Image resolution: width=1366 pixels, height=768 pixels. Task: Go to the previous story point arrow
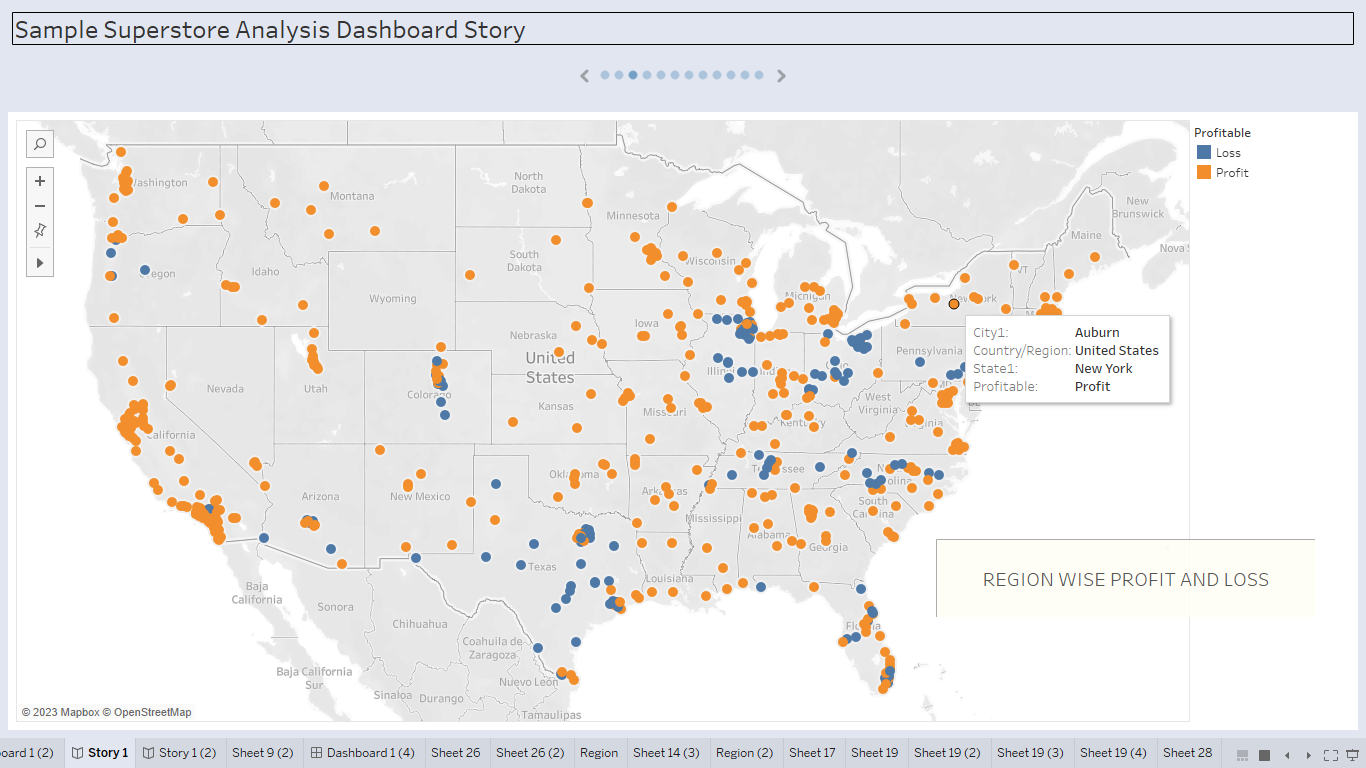[585, 75]
